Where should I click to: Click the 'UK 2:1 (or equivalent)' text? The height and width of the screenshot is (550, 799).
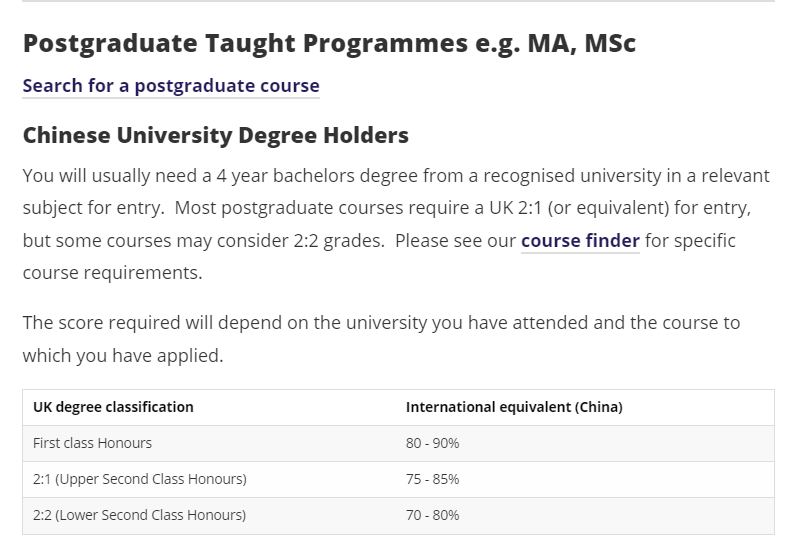coord(579,208)
